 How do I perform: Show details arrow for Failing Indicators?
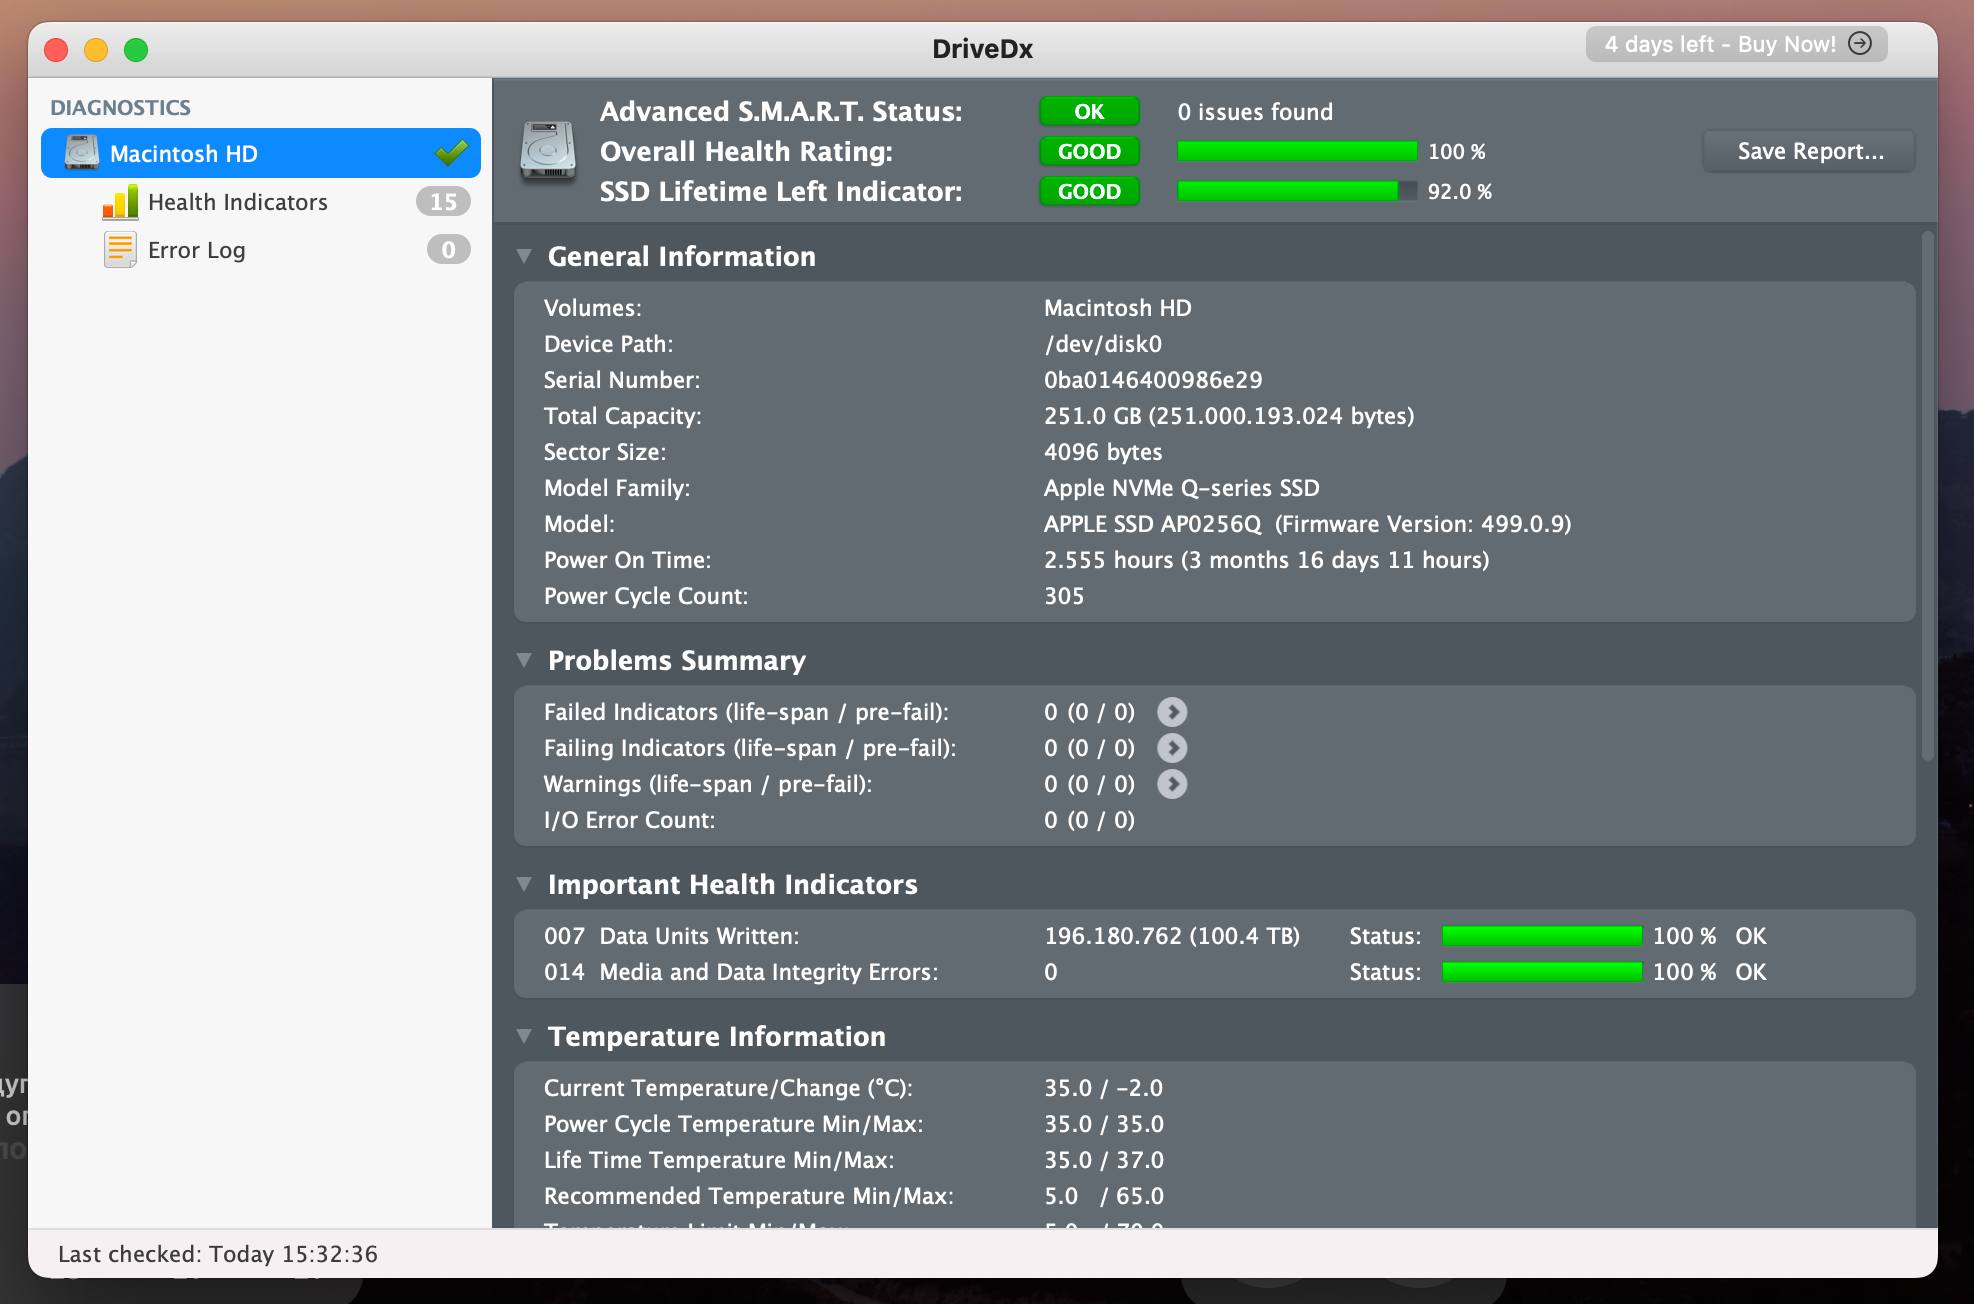pyautogui.click(x=1172, y=748)
